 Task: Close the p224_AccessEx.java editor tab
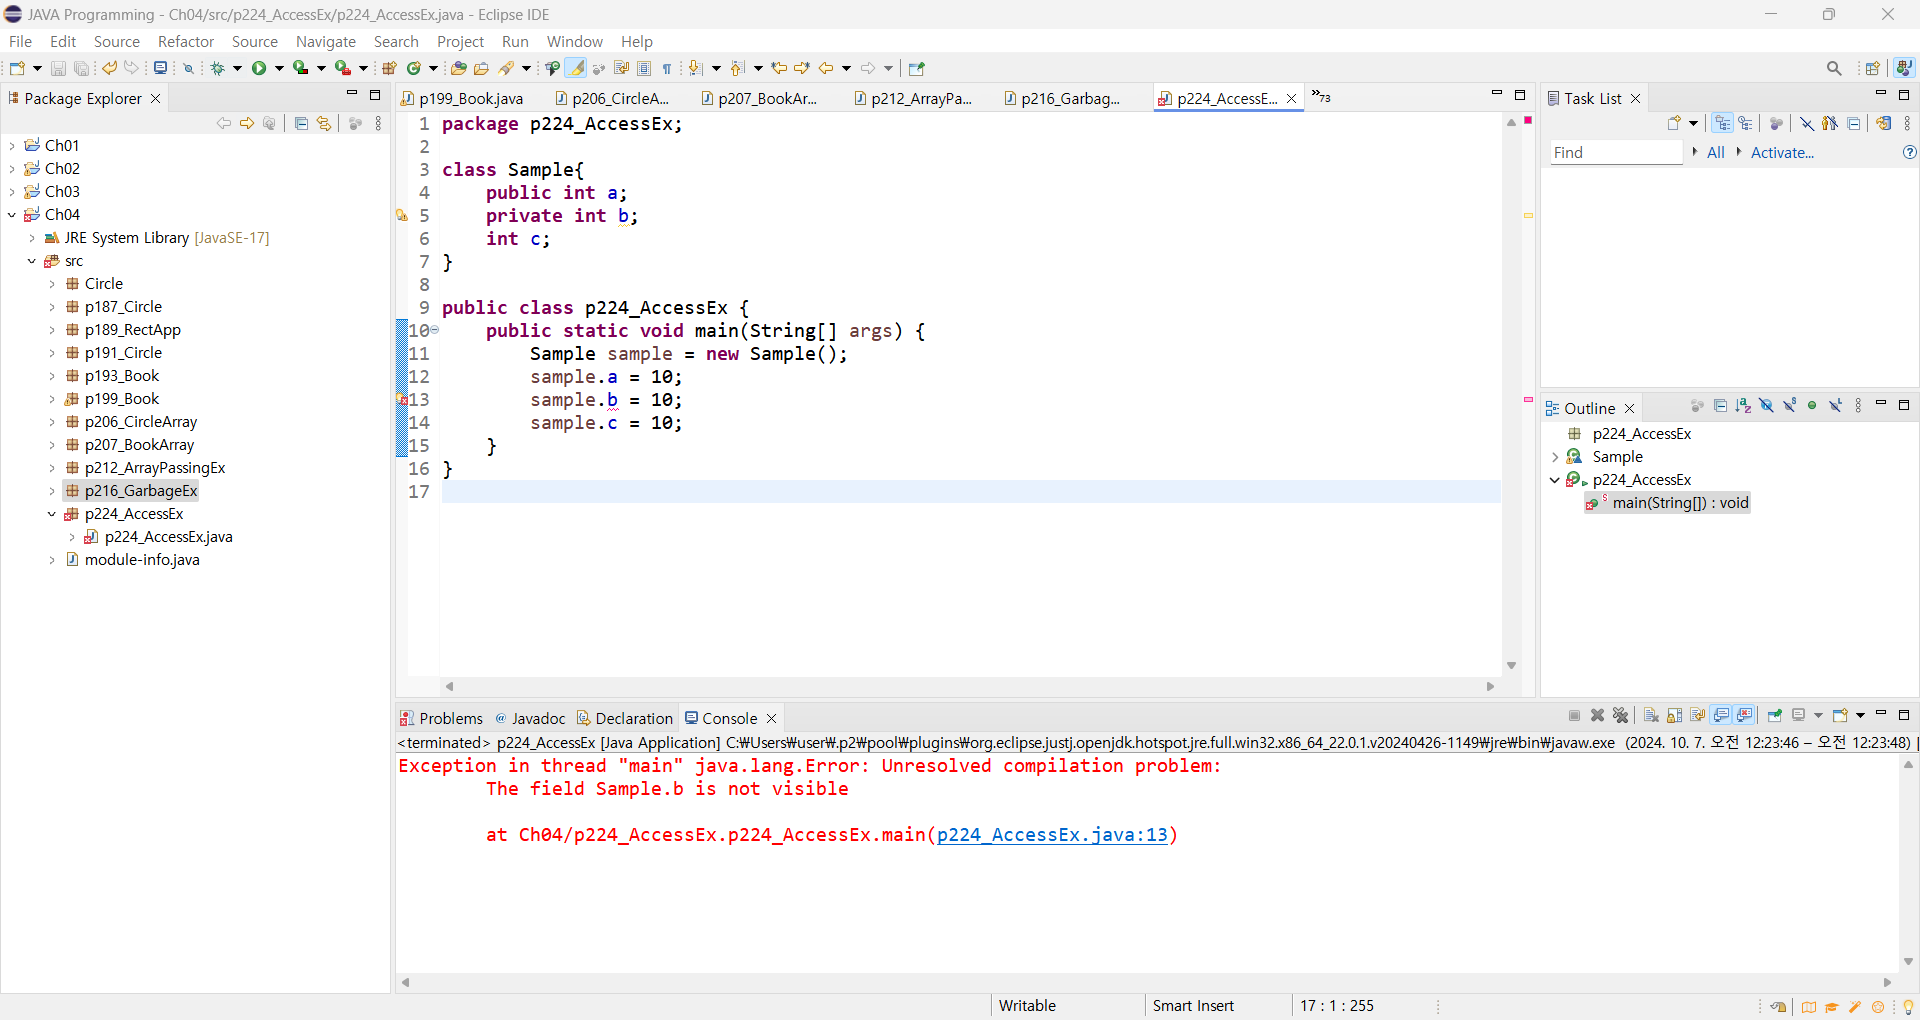click(1291, 98)
